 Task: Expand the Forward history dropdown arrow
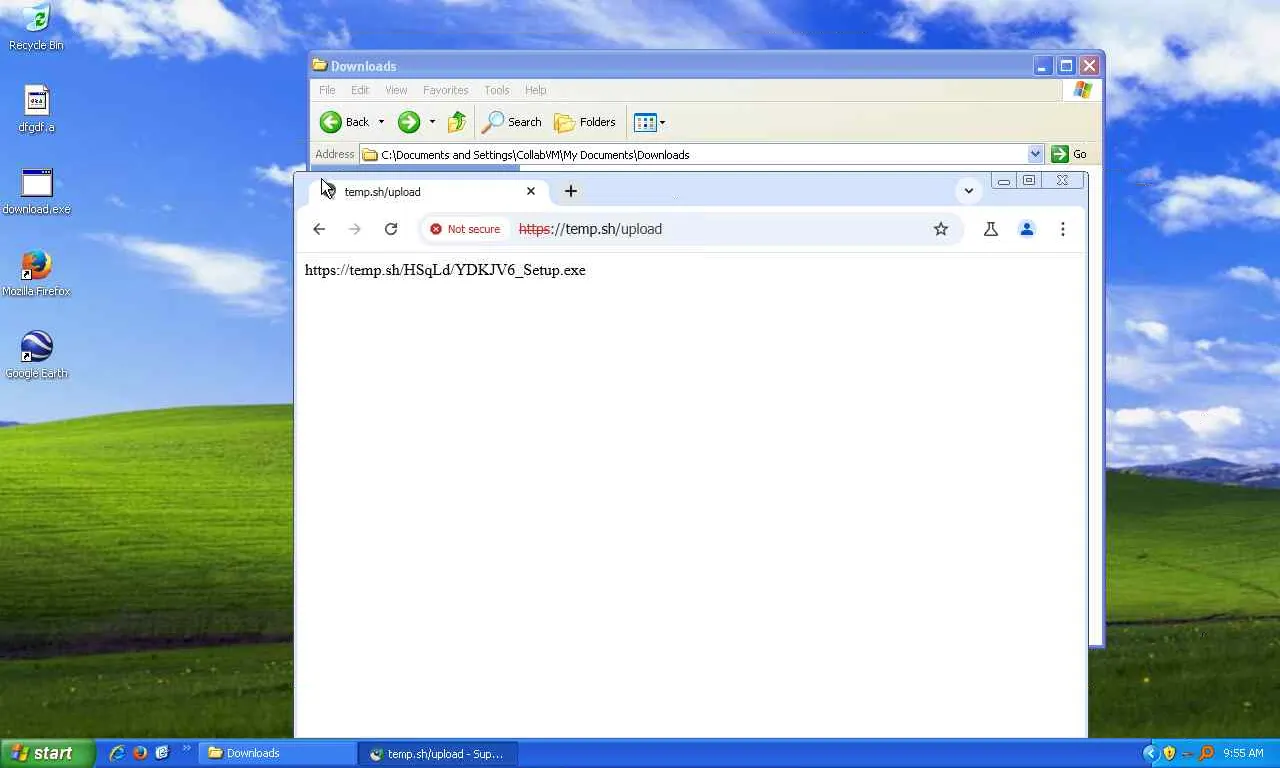click(432, 122)
